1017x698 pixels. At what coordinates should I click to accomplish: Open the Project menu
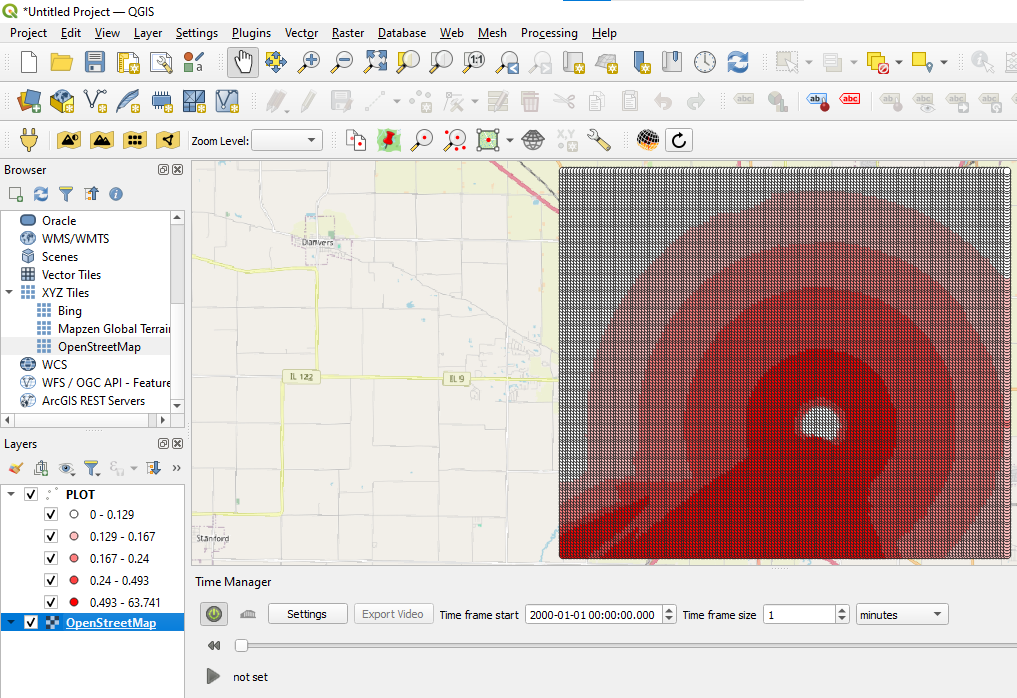(29, 33)
